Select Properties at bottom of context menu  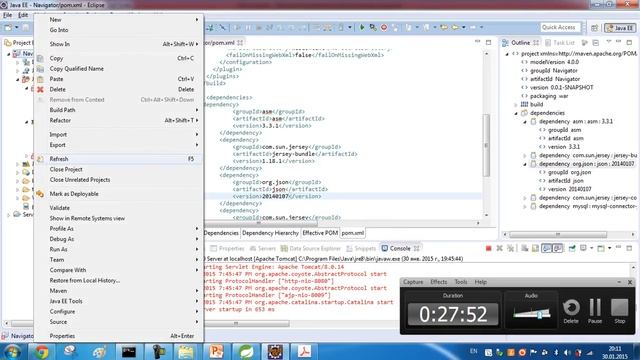(x=118, y=336)
